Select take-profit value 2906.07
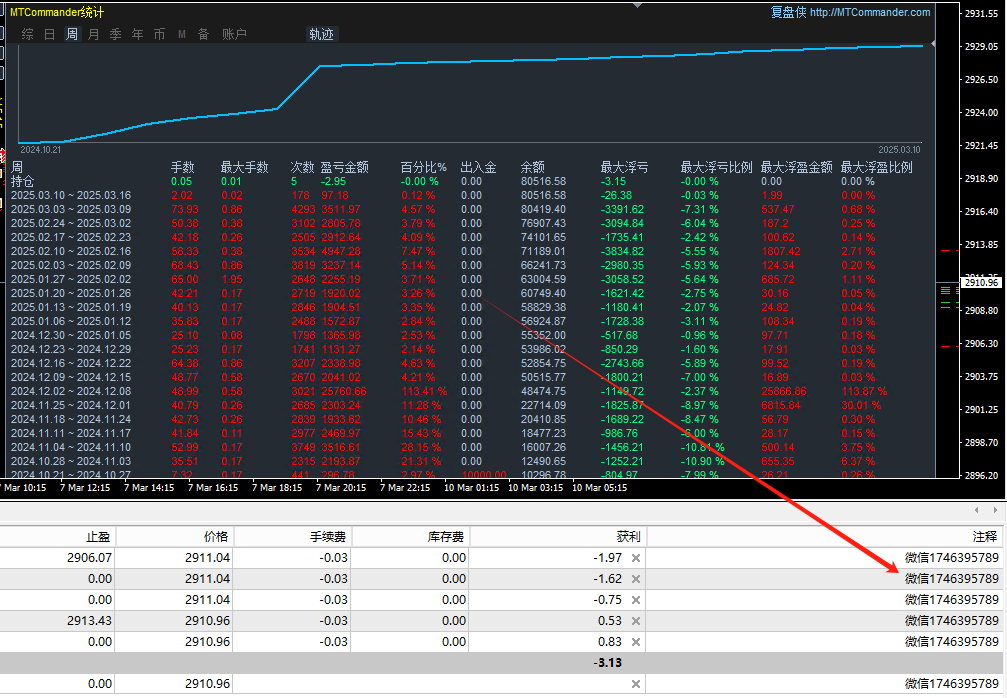Screen dimensions: 1007x698 89,558
